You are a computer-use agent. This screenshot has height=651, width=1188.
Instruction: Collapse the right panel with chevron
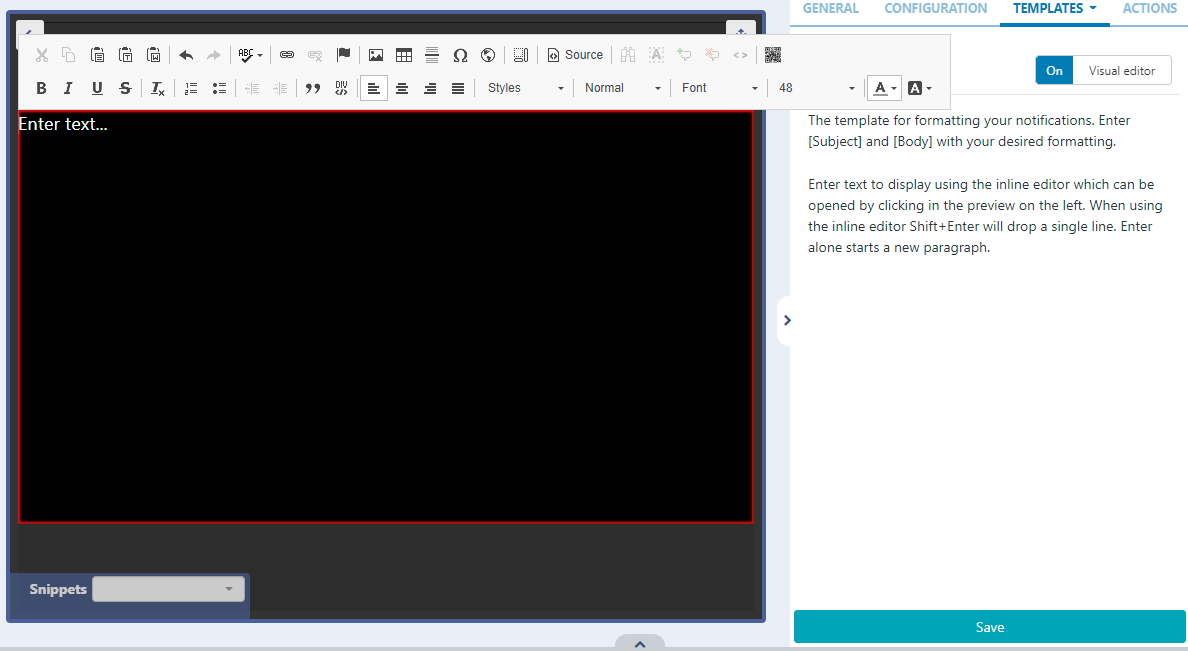coord(787,321)
